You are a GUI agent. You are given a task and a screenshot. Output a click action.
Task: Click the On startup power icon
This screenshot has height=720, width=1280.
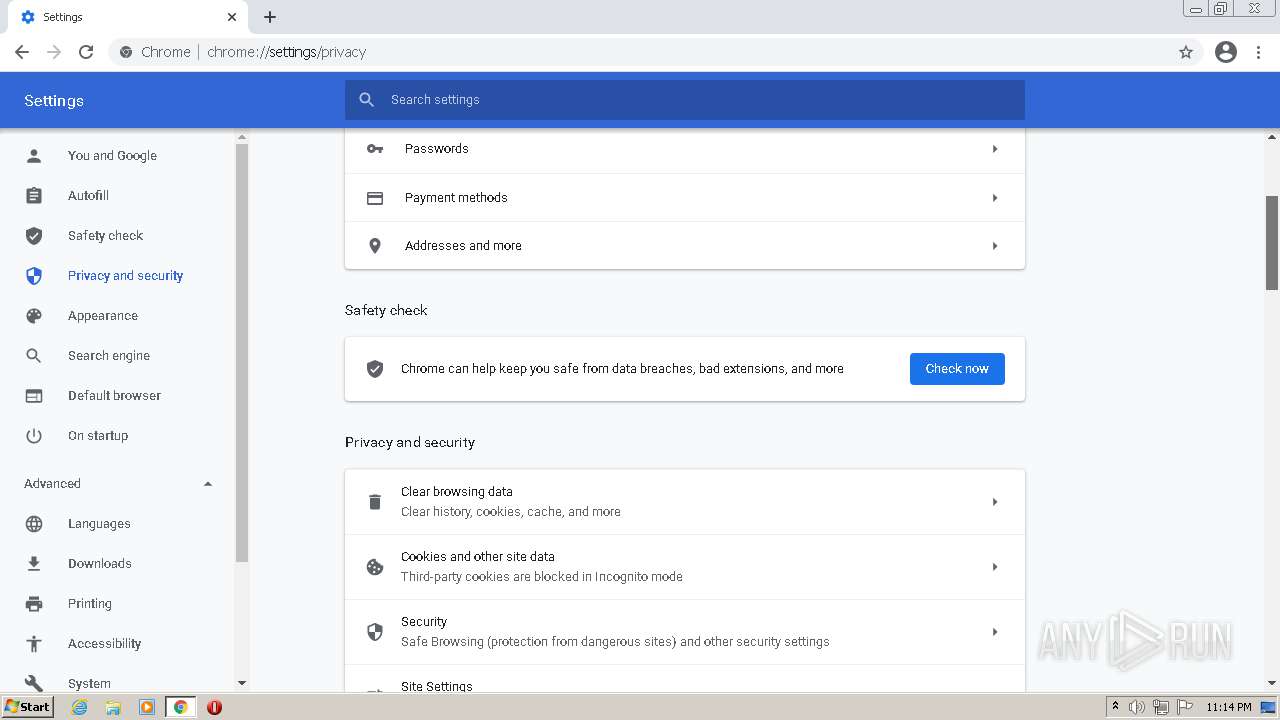click(34, 436)
